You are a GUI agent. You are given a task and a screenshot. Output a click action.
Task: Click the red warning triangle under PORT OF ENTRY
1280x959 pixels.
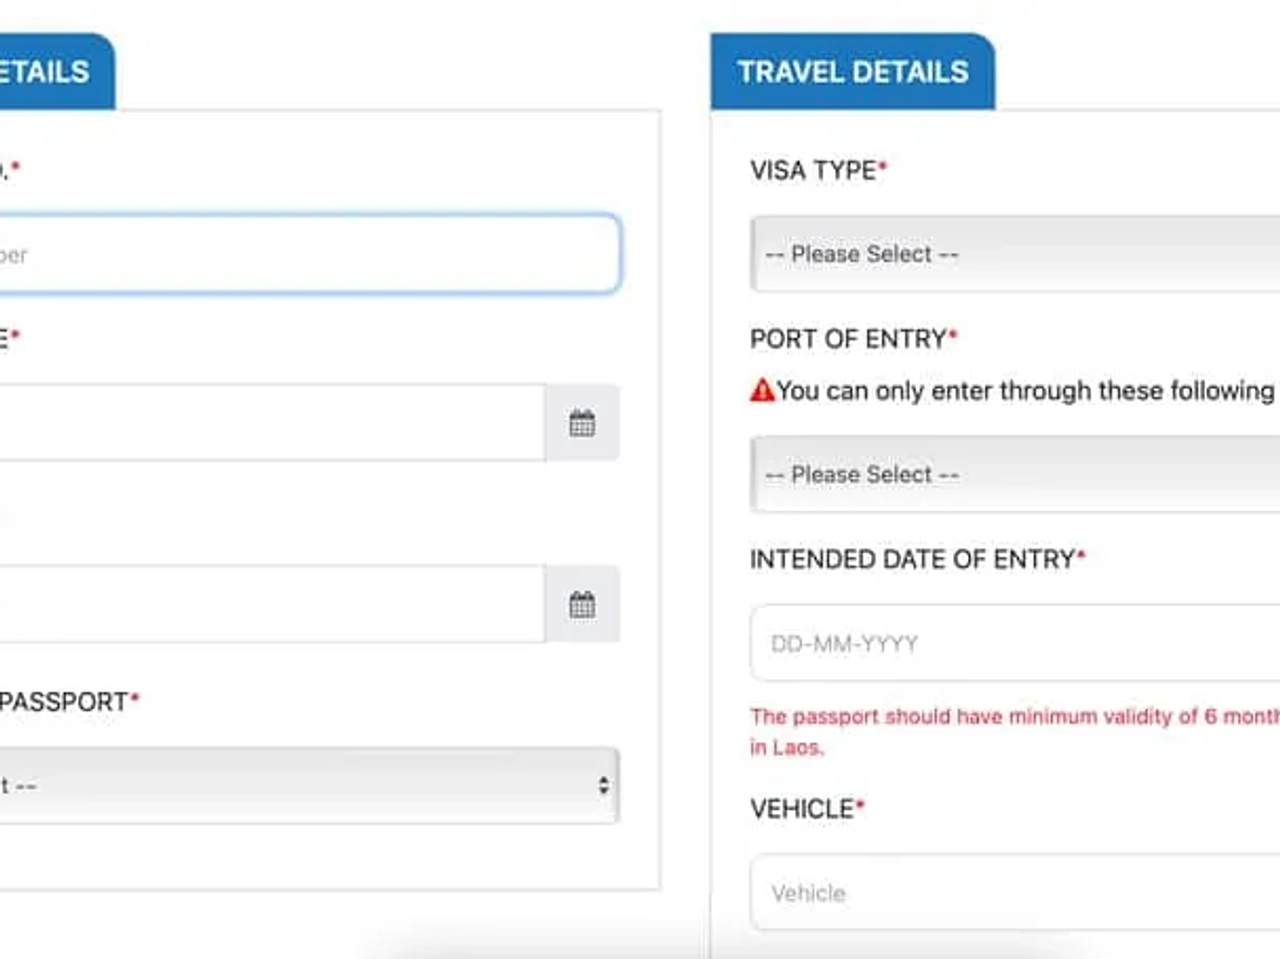(x=762, y=390)
